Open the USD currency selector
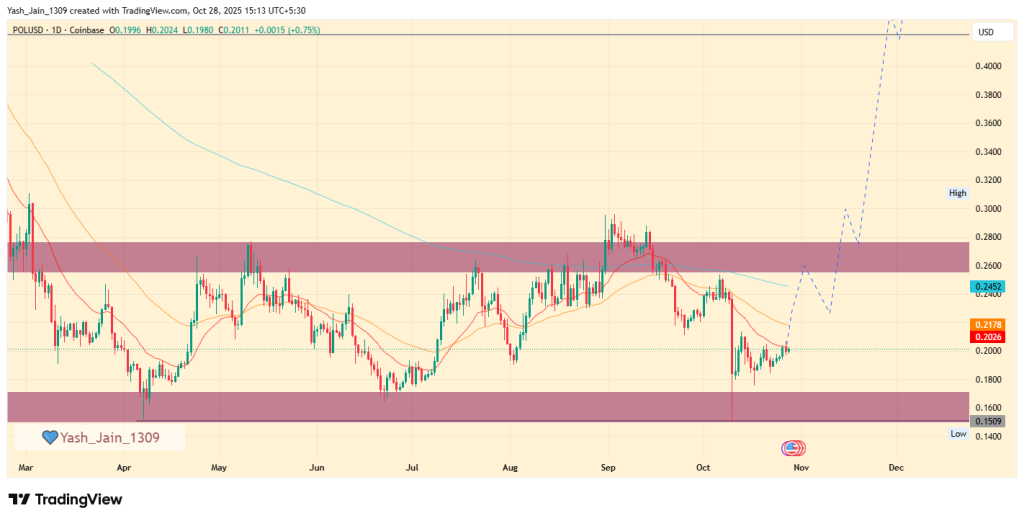Screen dimensions: 1024x521 coord(985,32)
